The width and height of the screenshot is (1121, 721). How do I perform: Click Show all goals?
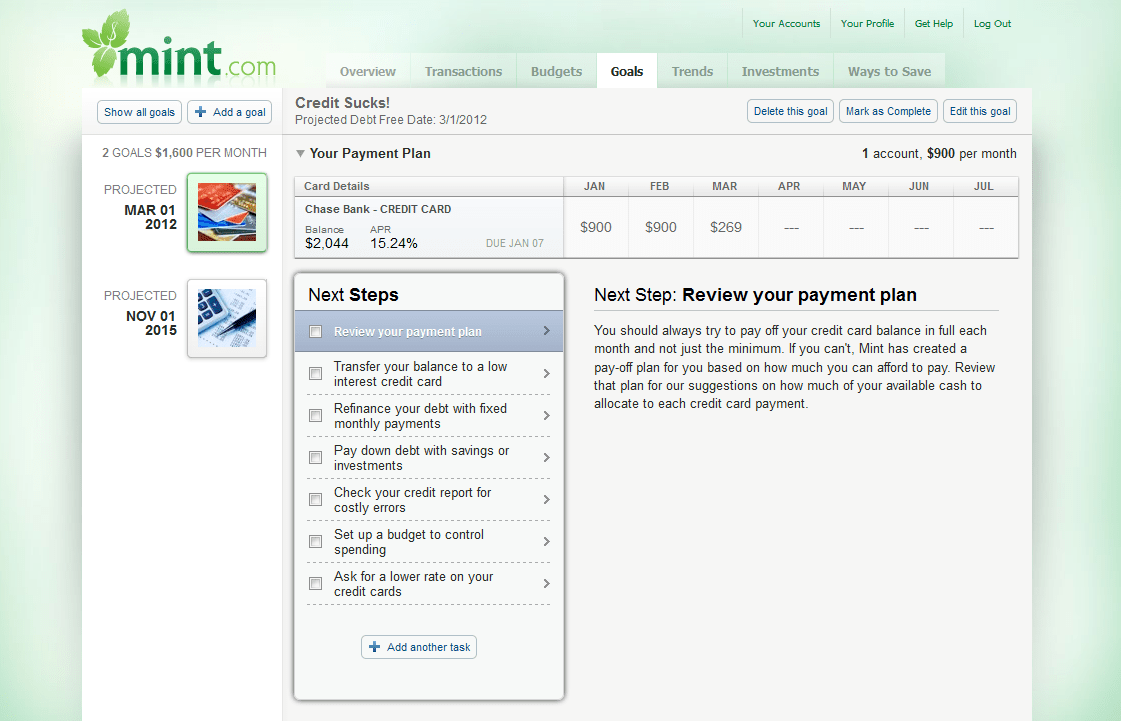tap(138, 111)
